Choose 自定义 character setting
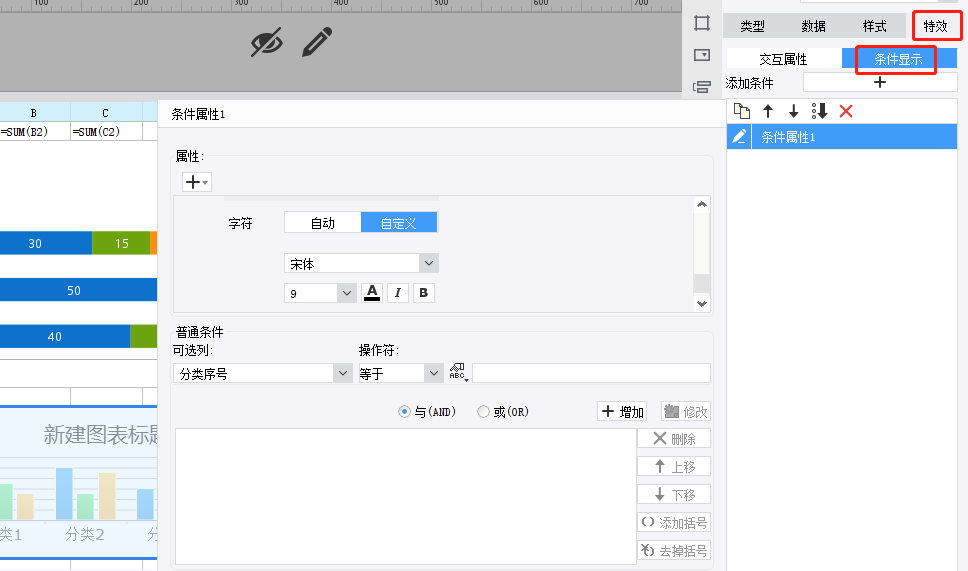The width and height of the screenshot is (968, 571). coord(399,223)
